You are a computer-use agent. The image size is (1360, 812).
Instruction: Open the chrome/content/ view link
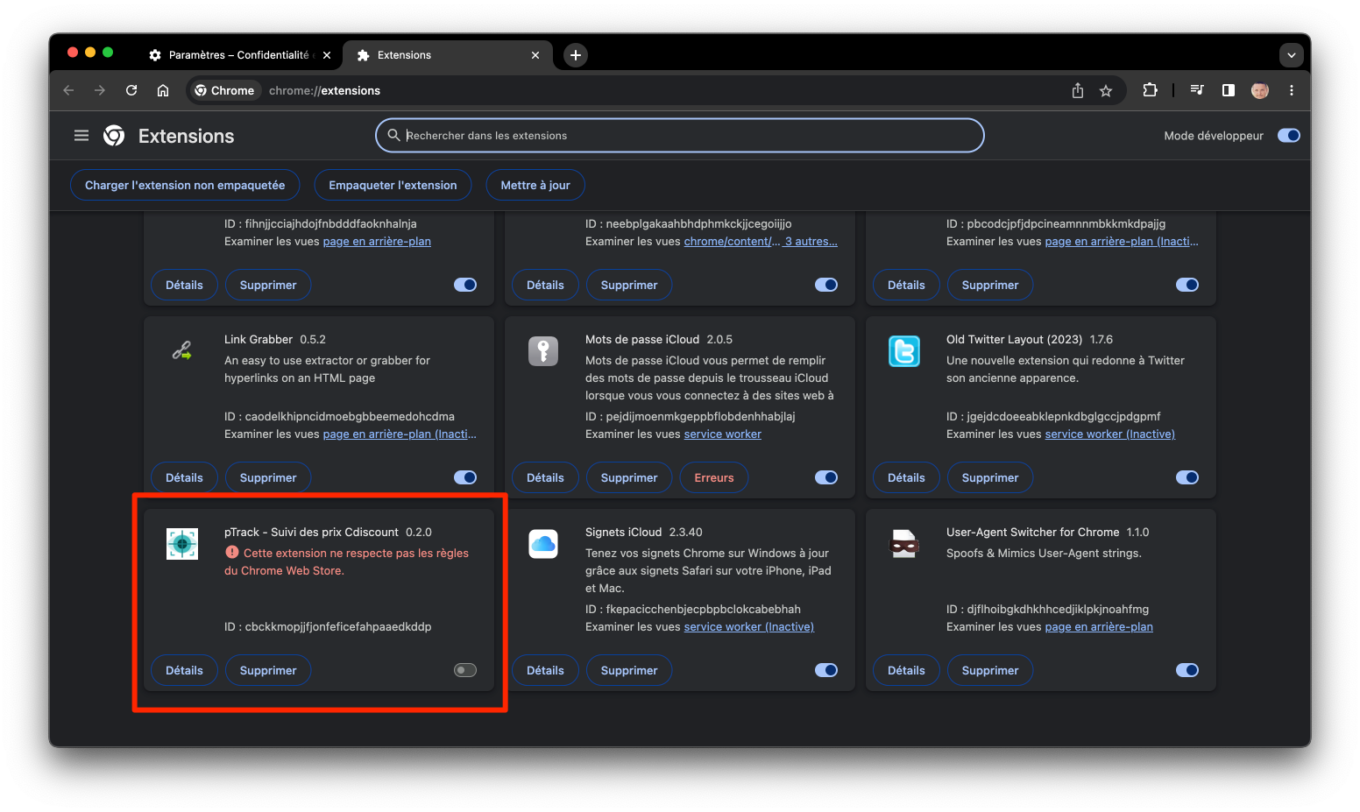pyautogui.click(x=731, y=242)
